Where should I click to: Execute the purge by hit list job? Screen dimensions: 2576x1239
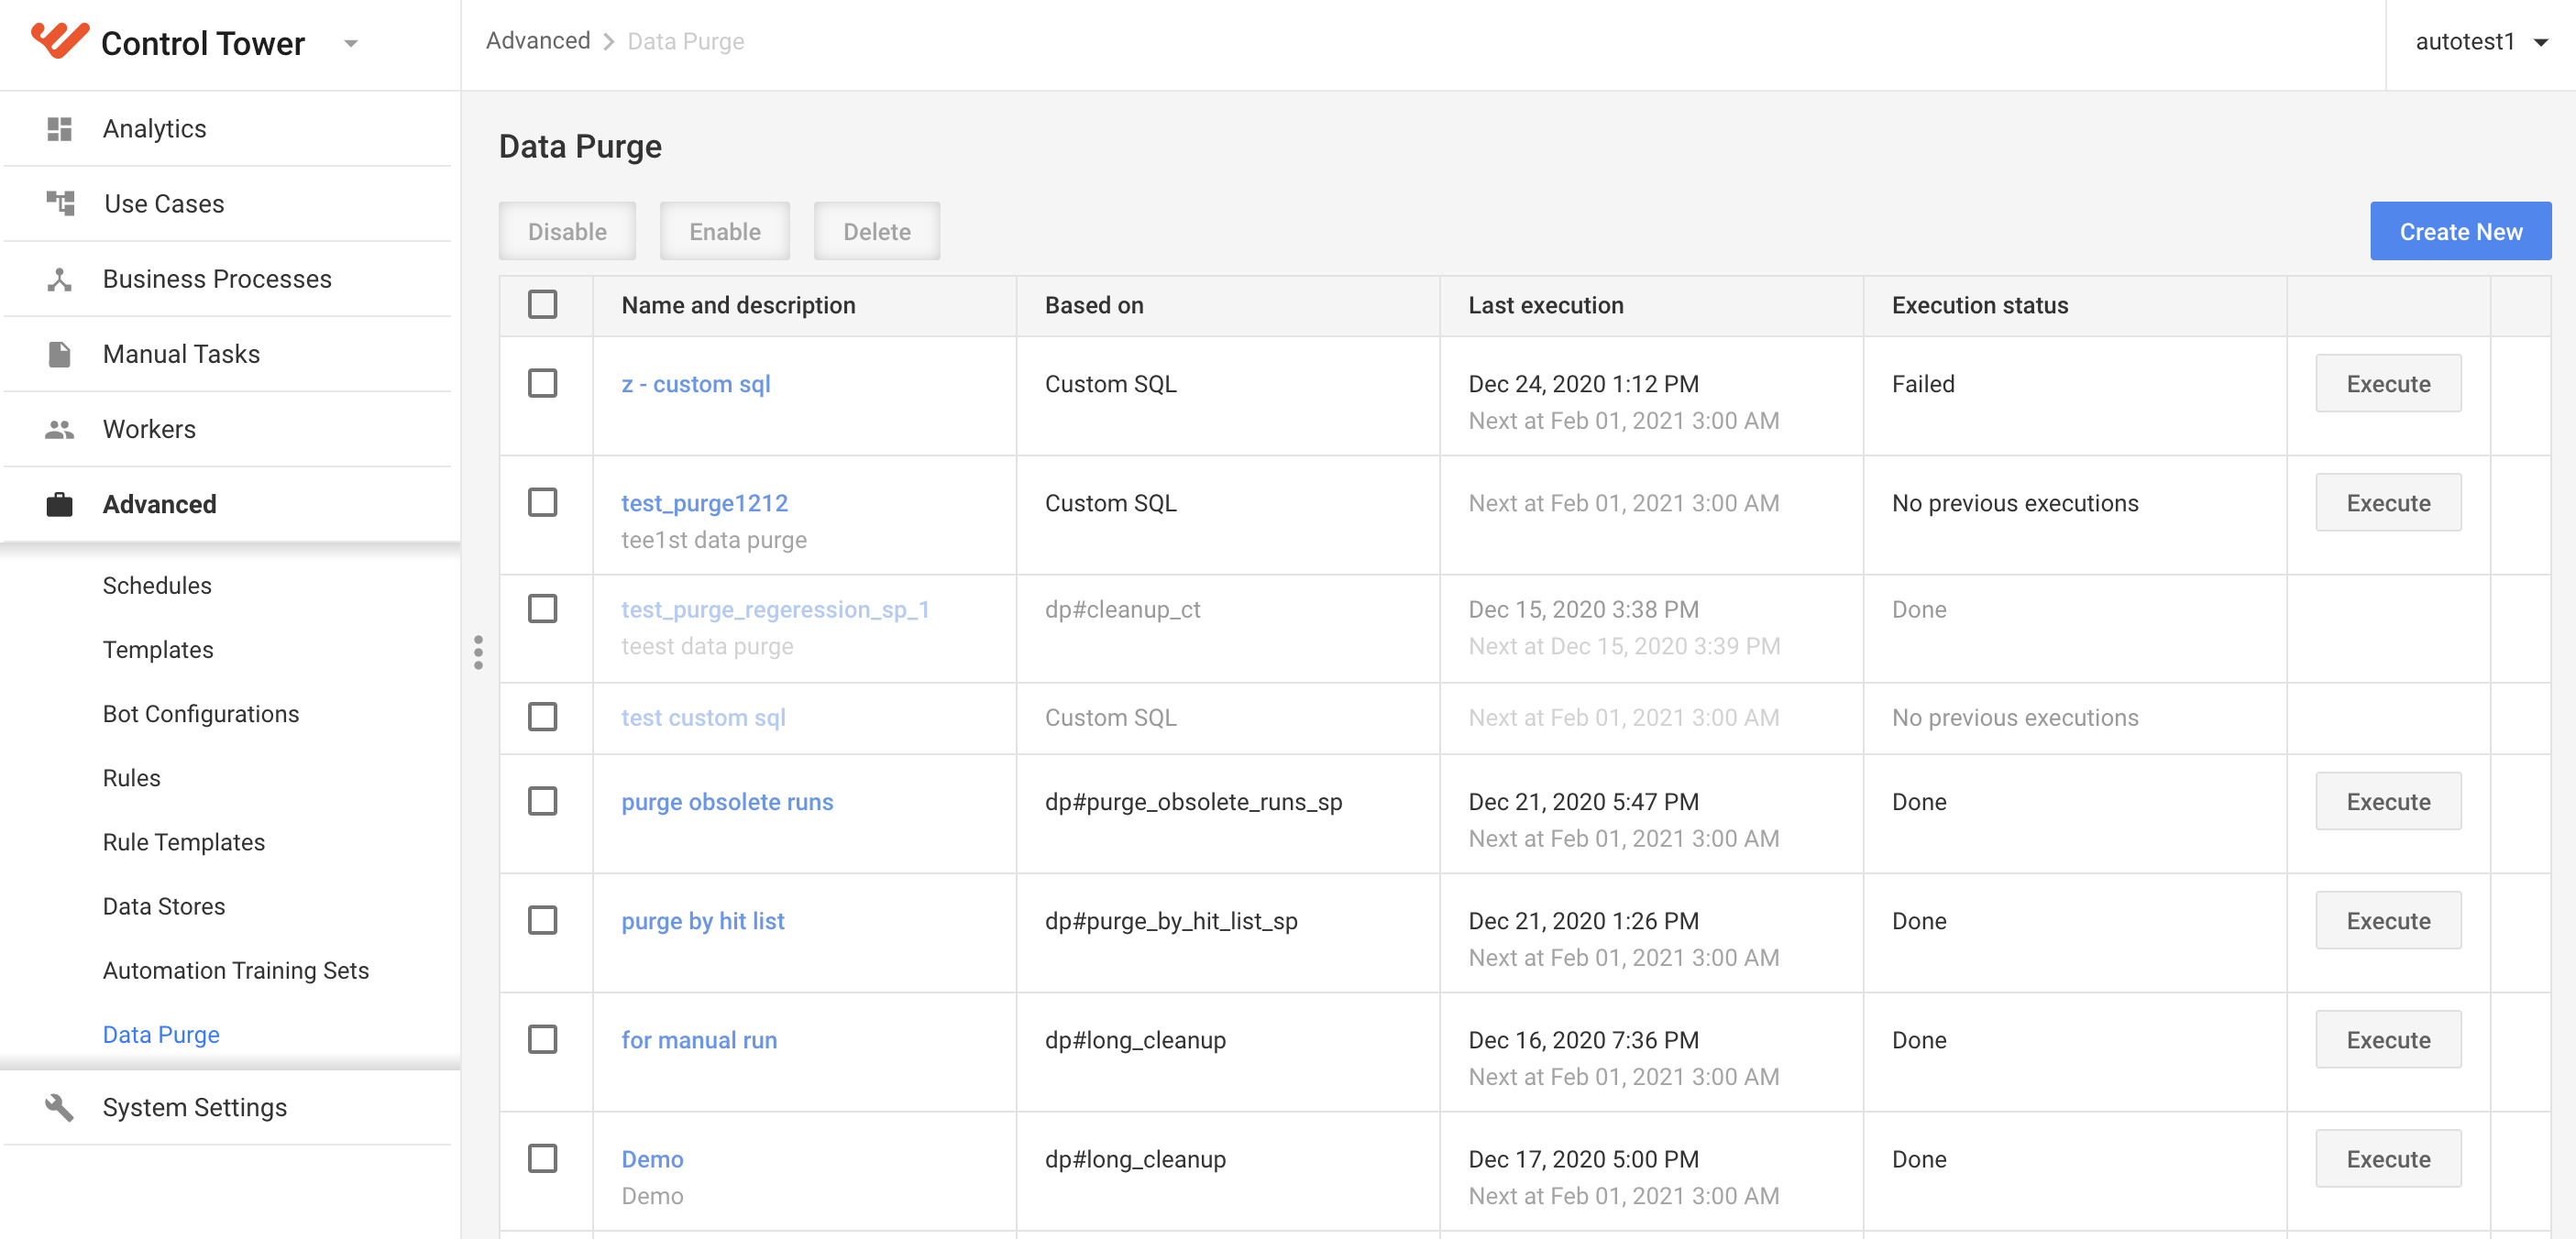pos(2388,920)
